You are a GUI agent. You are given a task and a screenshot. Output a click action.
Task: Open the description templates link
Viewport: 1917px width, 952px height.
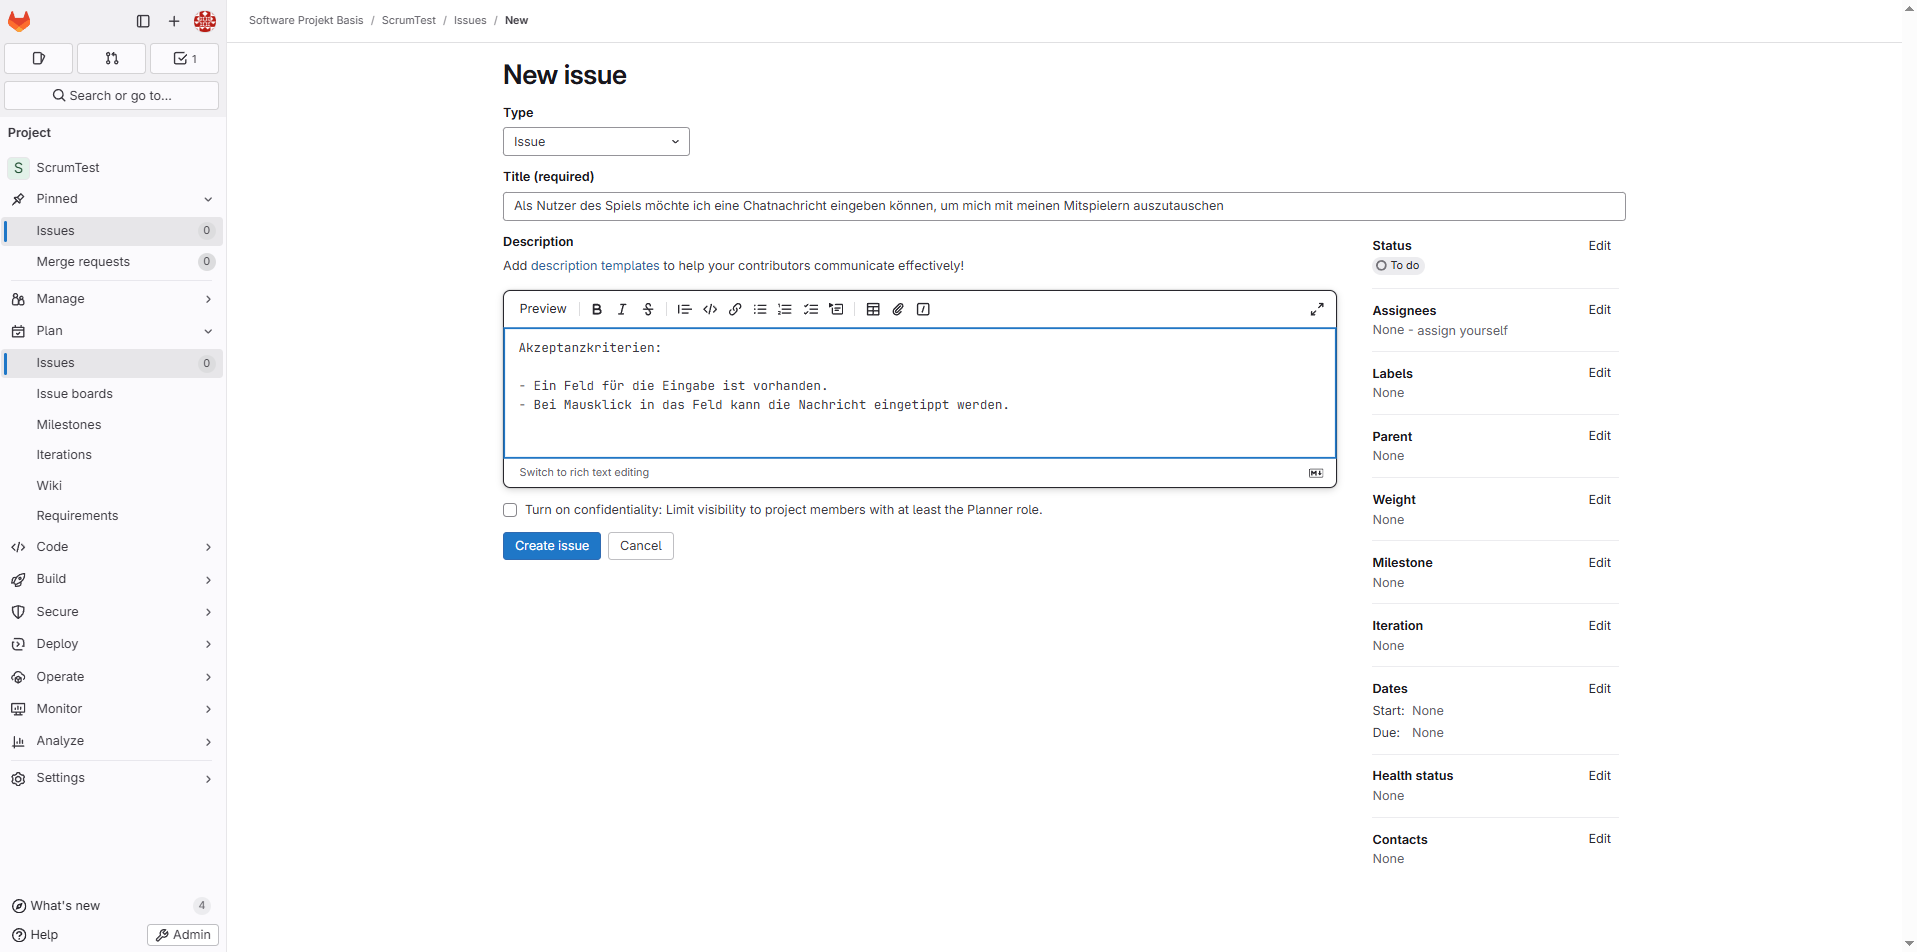point(595,266)
